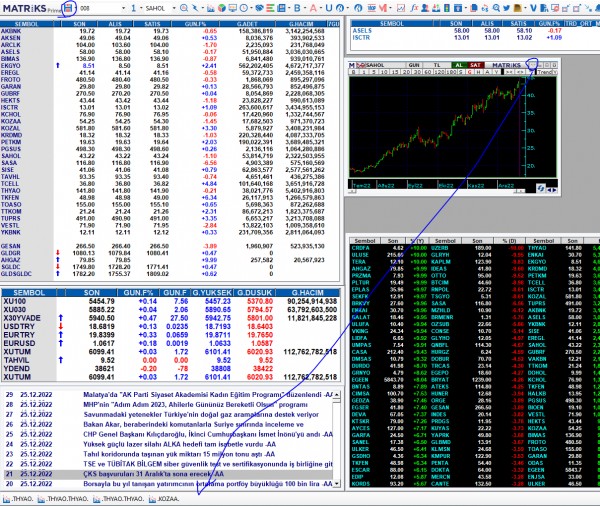Select the 15 minute period in chart
The width and height of the screenshot is (600, 506).
point(395,72)
